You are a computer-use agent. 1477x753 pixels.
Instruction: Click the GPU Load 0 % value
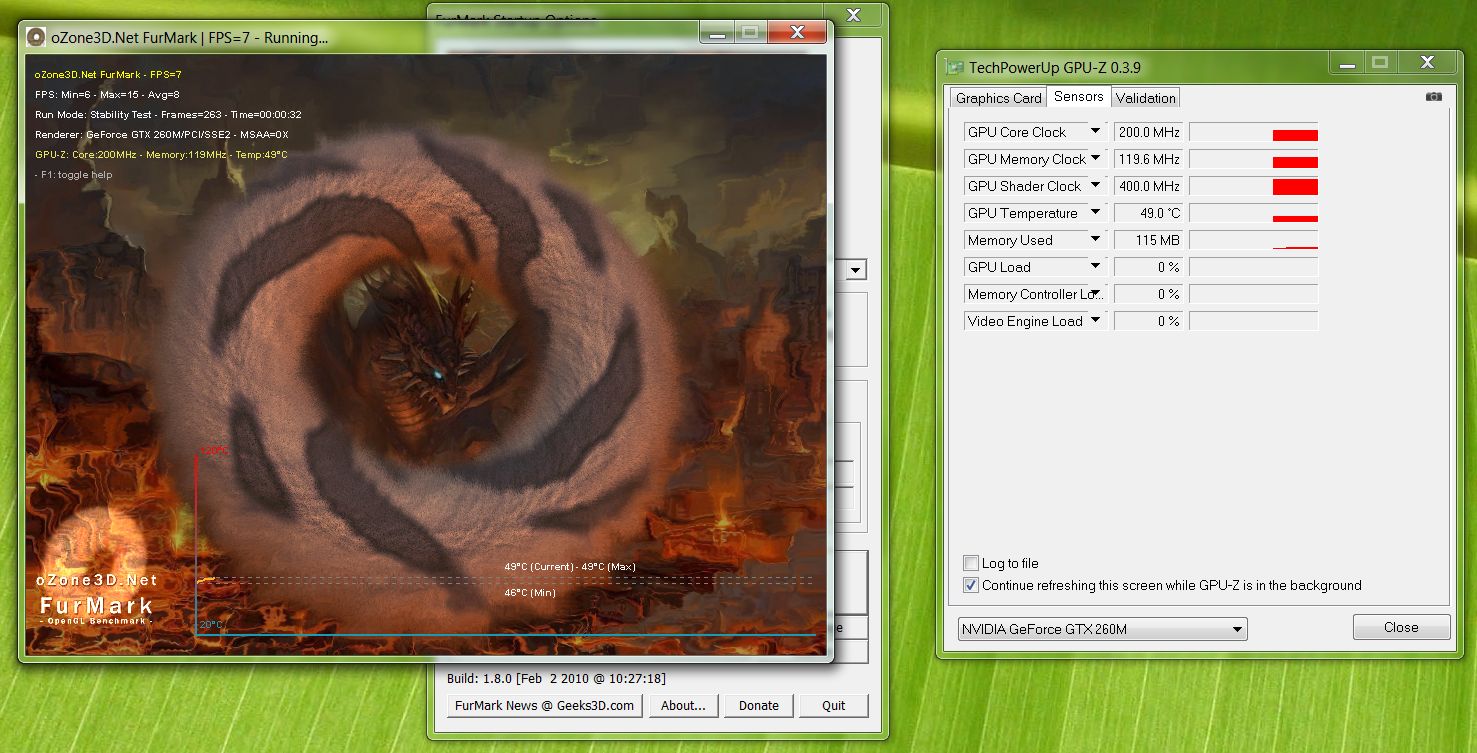[1148, 267]
